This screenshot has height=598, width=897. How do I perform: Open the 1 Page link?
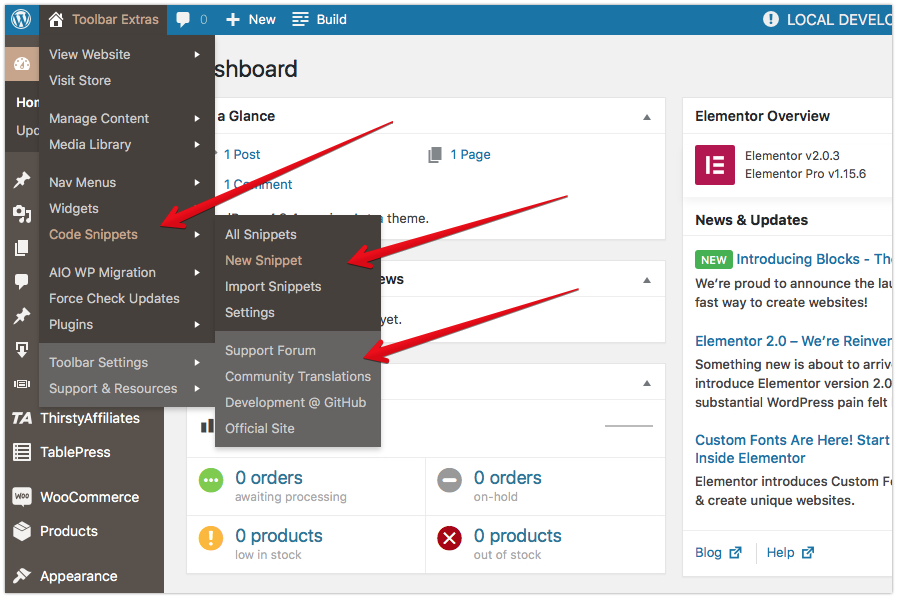[x=470, y=155]
